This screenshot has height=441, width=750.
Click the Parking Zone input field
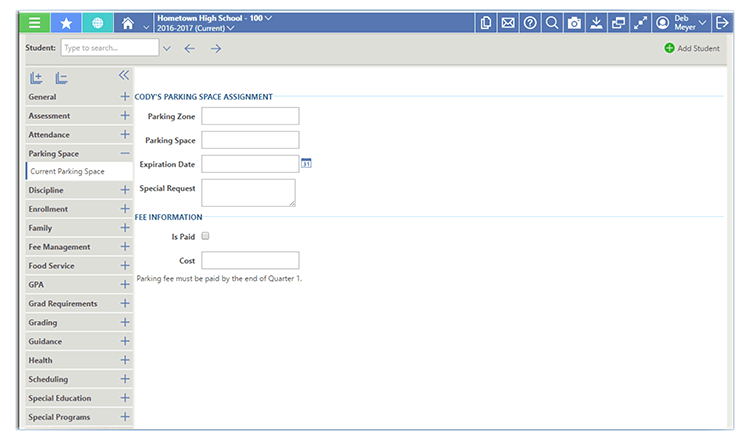pyautogui.click(x=250, y=116)
